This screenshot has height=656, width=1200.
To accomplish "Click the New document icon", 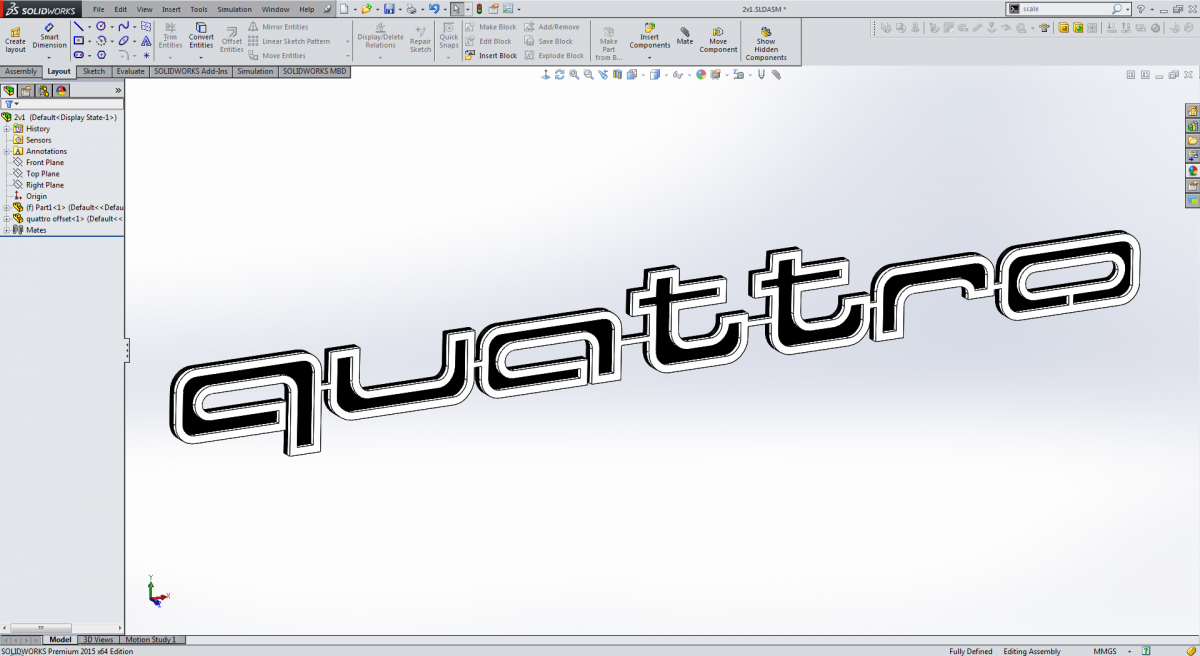I will pos(343,9).
